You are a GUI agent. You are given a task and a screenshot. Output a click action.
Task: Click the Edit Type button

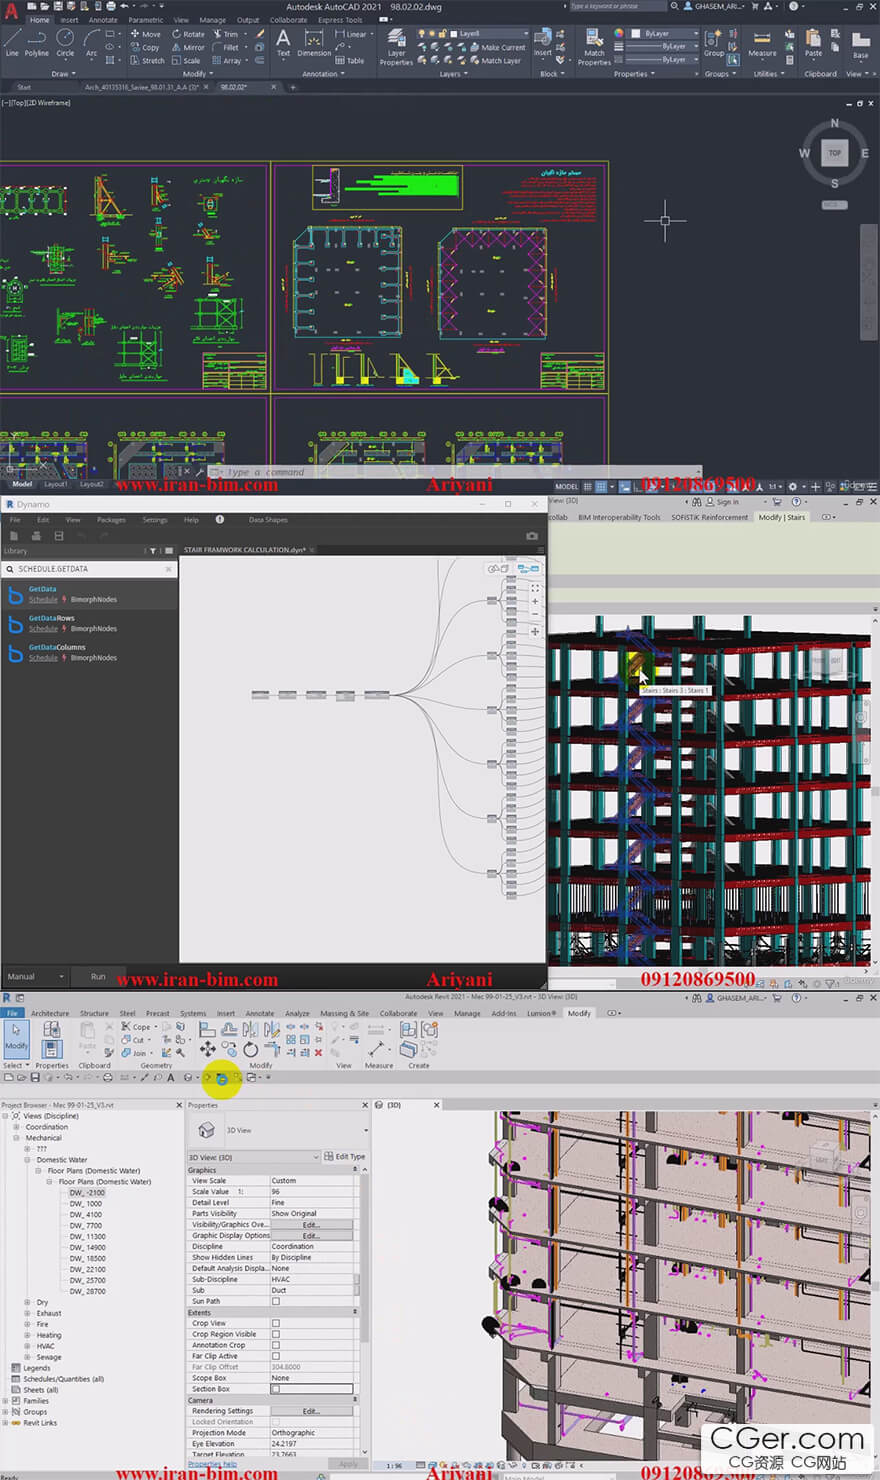pos(345,1157)
